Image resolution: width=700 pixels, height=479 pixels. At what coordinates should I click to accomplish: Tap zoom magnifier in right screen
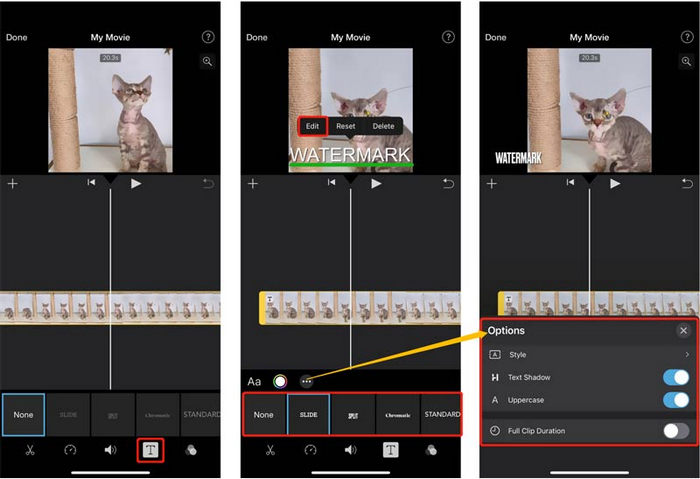coord(686,61)
